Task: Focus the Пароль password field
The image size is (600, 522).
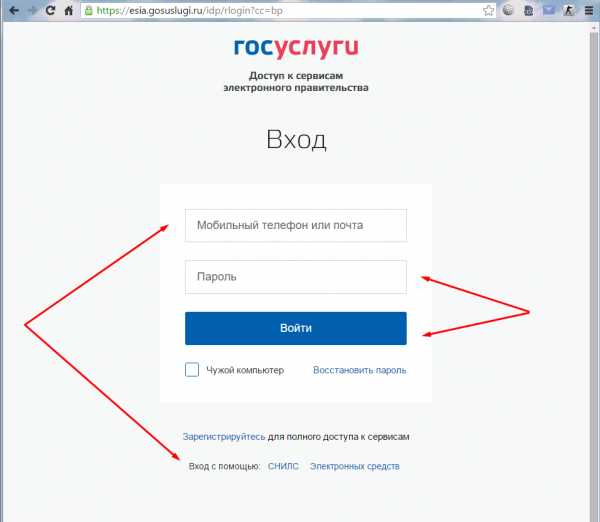Action: point(296,277)
